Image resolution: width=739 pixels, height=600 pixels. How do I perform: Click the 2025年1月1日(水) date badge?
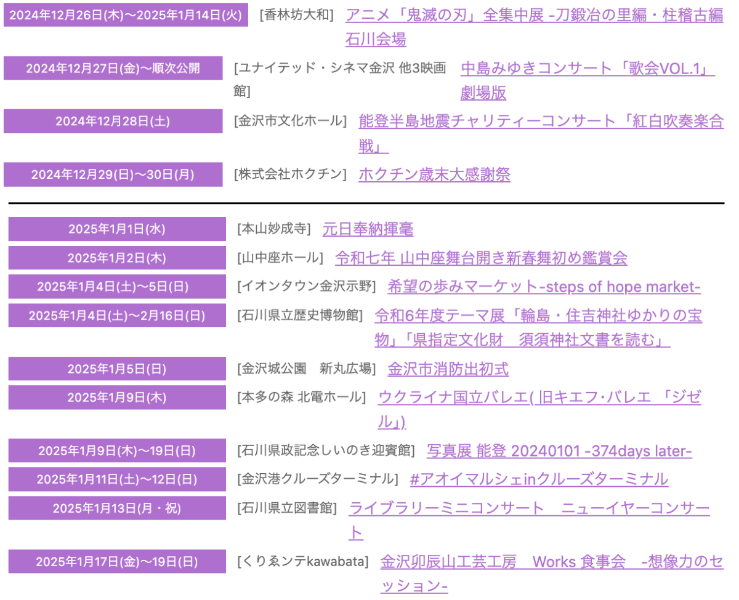117,229
